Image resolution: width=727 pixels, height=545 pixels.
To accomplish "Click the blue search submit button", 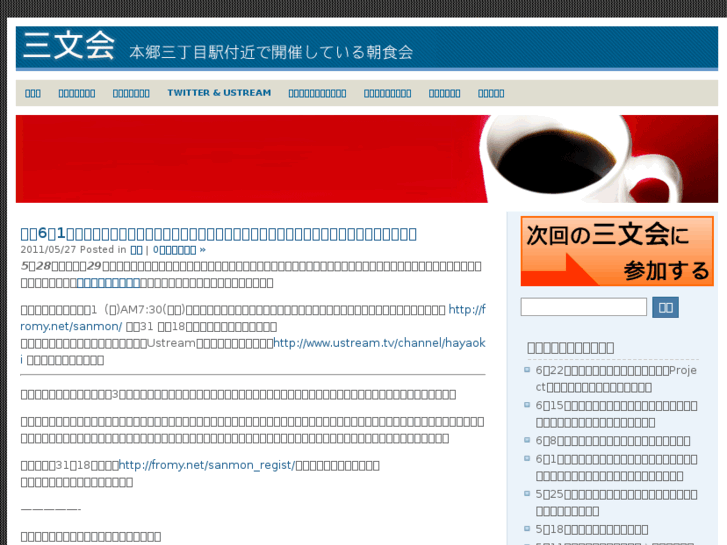I will (665, 307).
